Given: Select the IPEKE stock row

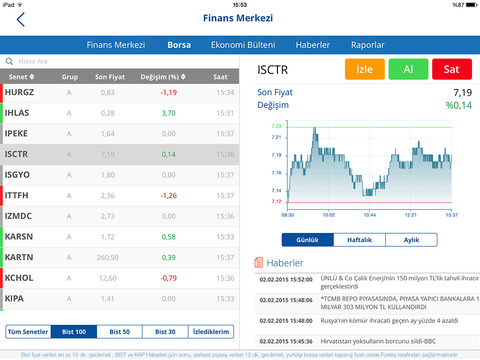Looking at the screenshot, I should coord(120,134).
